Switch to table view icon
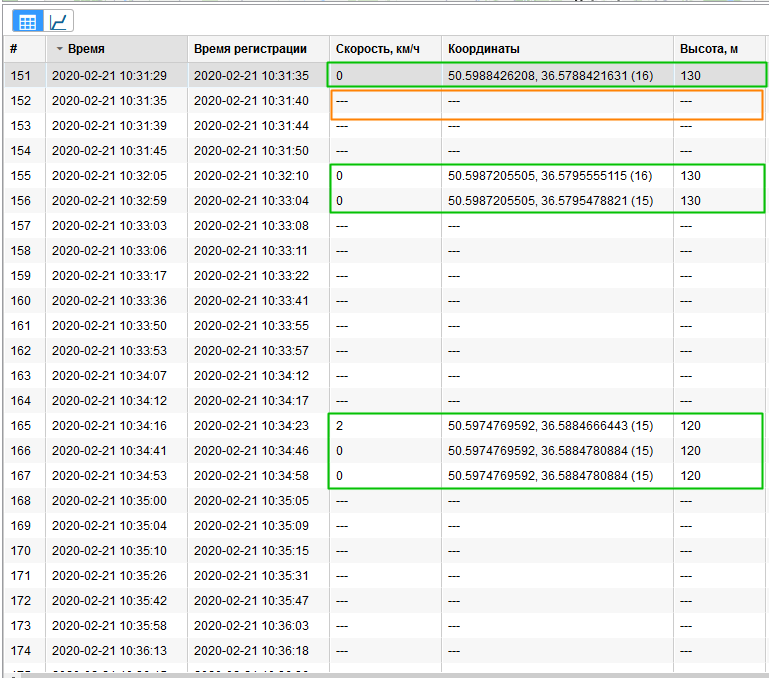 tap(27, 21)
